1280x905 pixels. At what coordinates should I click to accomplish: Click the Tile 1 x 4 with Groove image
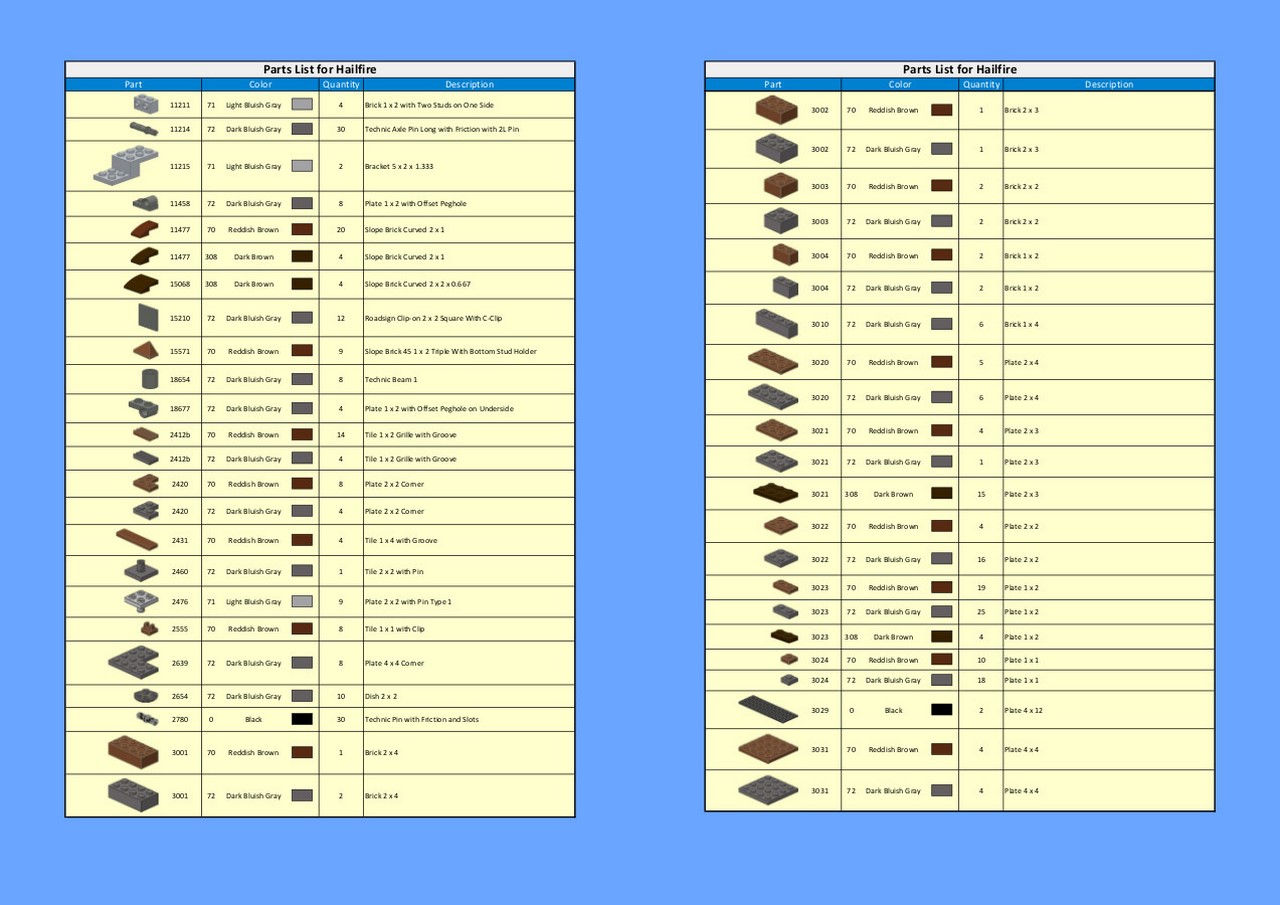click(137, 540)
